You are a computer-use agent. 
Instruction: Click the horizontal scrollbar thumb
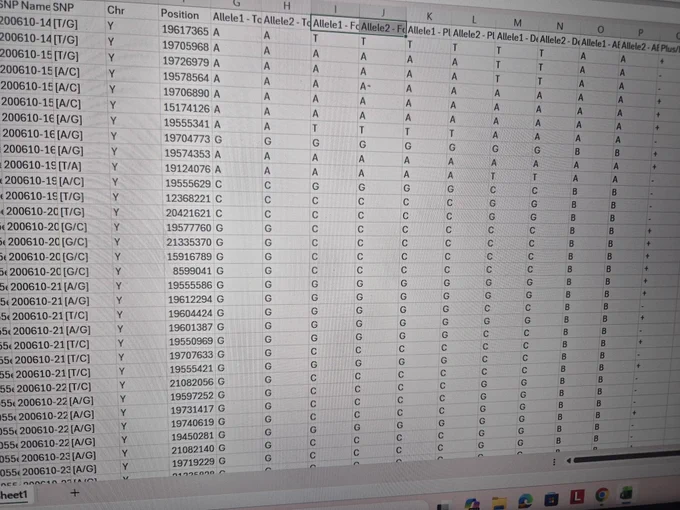point(627,457)
